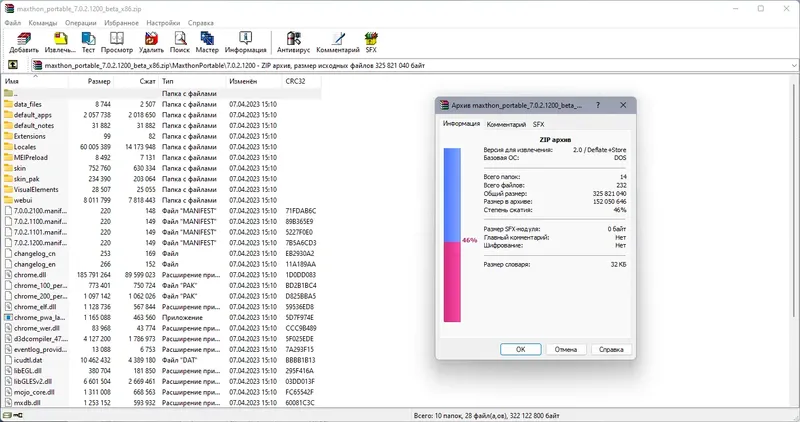Click the drive icon in status bar
This screenshot has width=800, height=422.
click(x=7, y=415)
